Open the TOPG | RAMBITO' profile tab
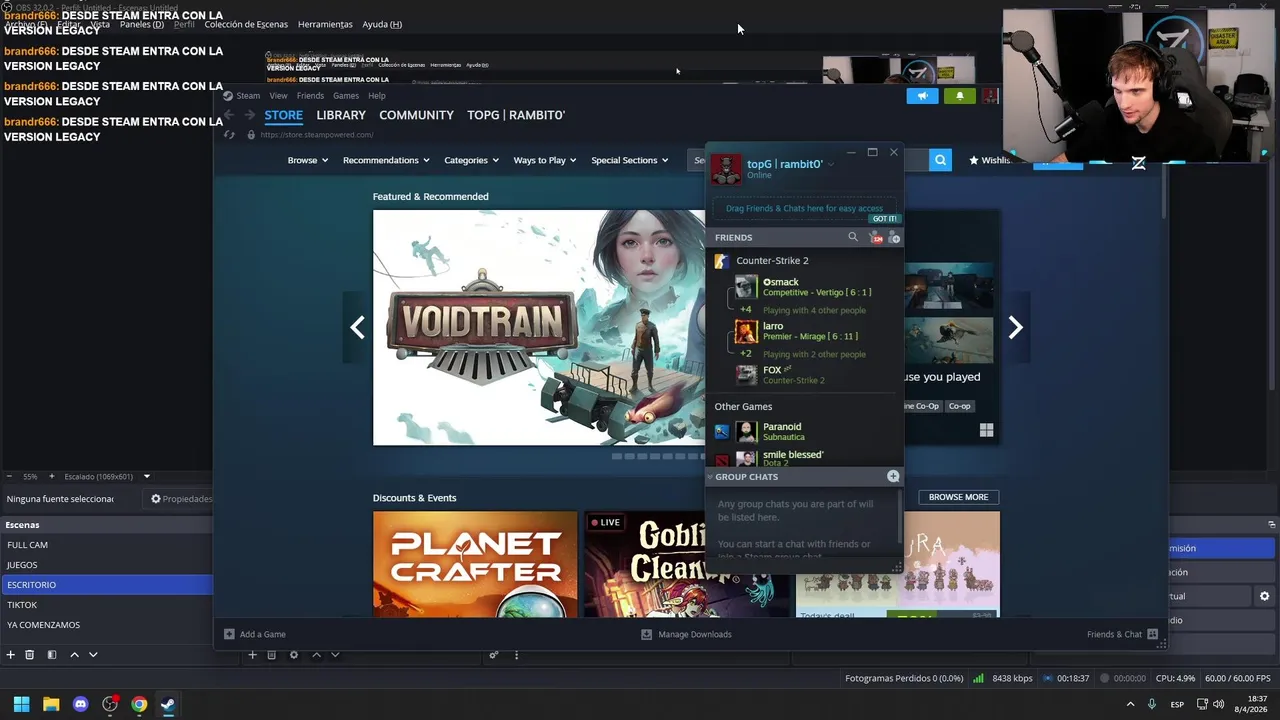Viewport: 1280px width, 720px height. pos(516,115)
